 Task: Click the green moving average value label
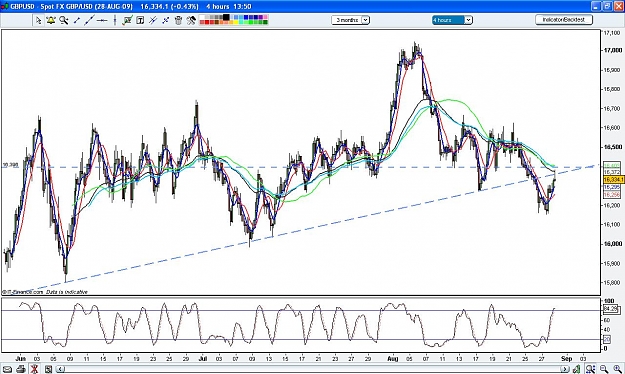pos(612,165)
